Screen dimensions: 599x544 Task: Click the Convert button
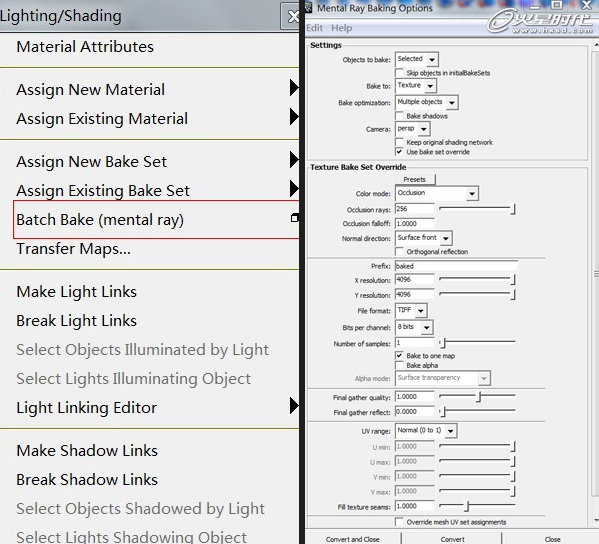click(x=453, y=539)
